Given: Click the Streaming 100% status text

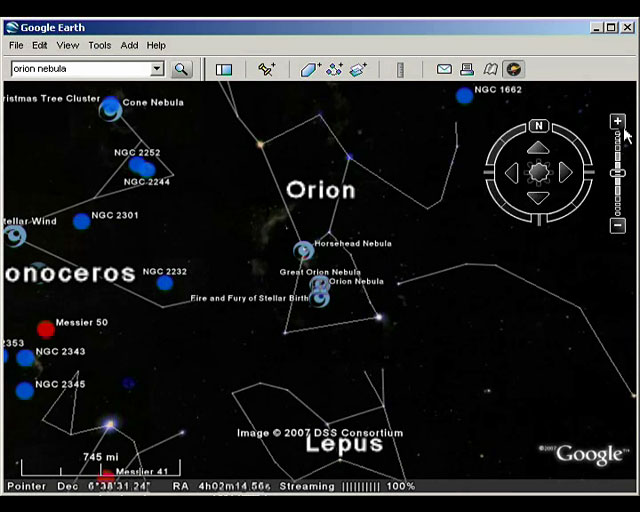Looking at the screenshot, I should [x=347, y=486].
